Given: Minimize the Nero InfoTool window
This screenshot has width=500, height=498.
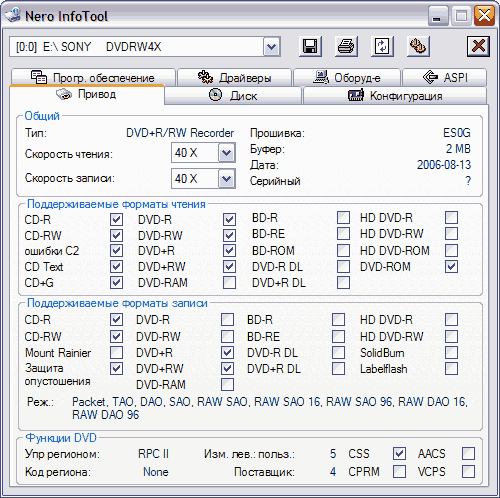Looking at the screenshot, I should coord(438,15).
